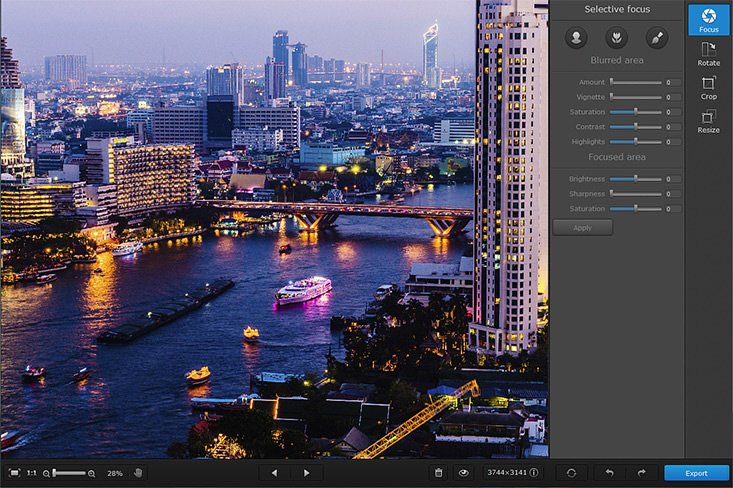Open the Focus tab
Image resolution: width=733 pixels, height=488 pixels.
coord(708,20)
